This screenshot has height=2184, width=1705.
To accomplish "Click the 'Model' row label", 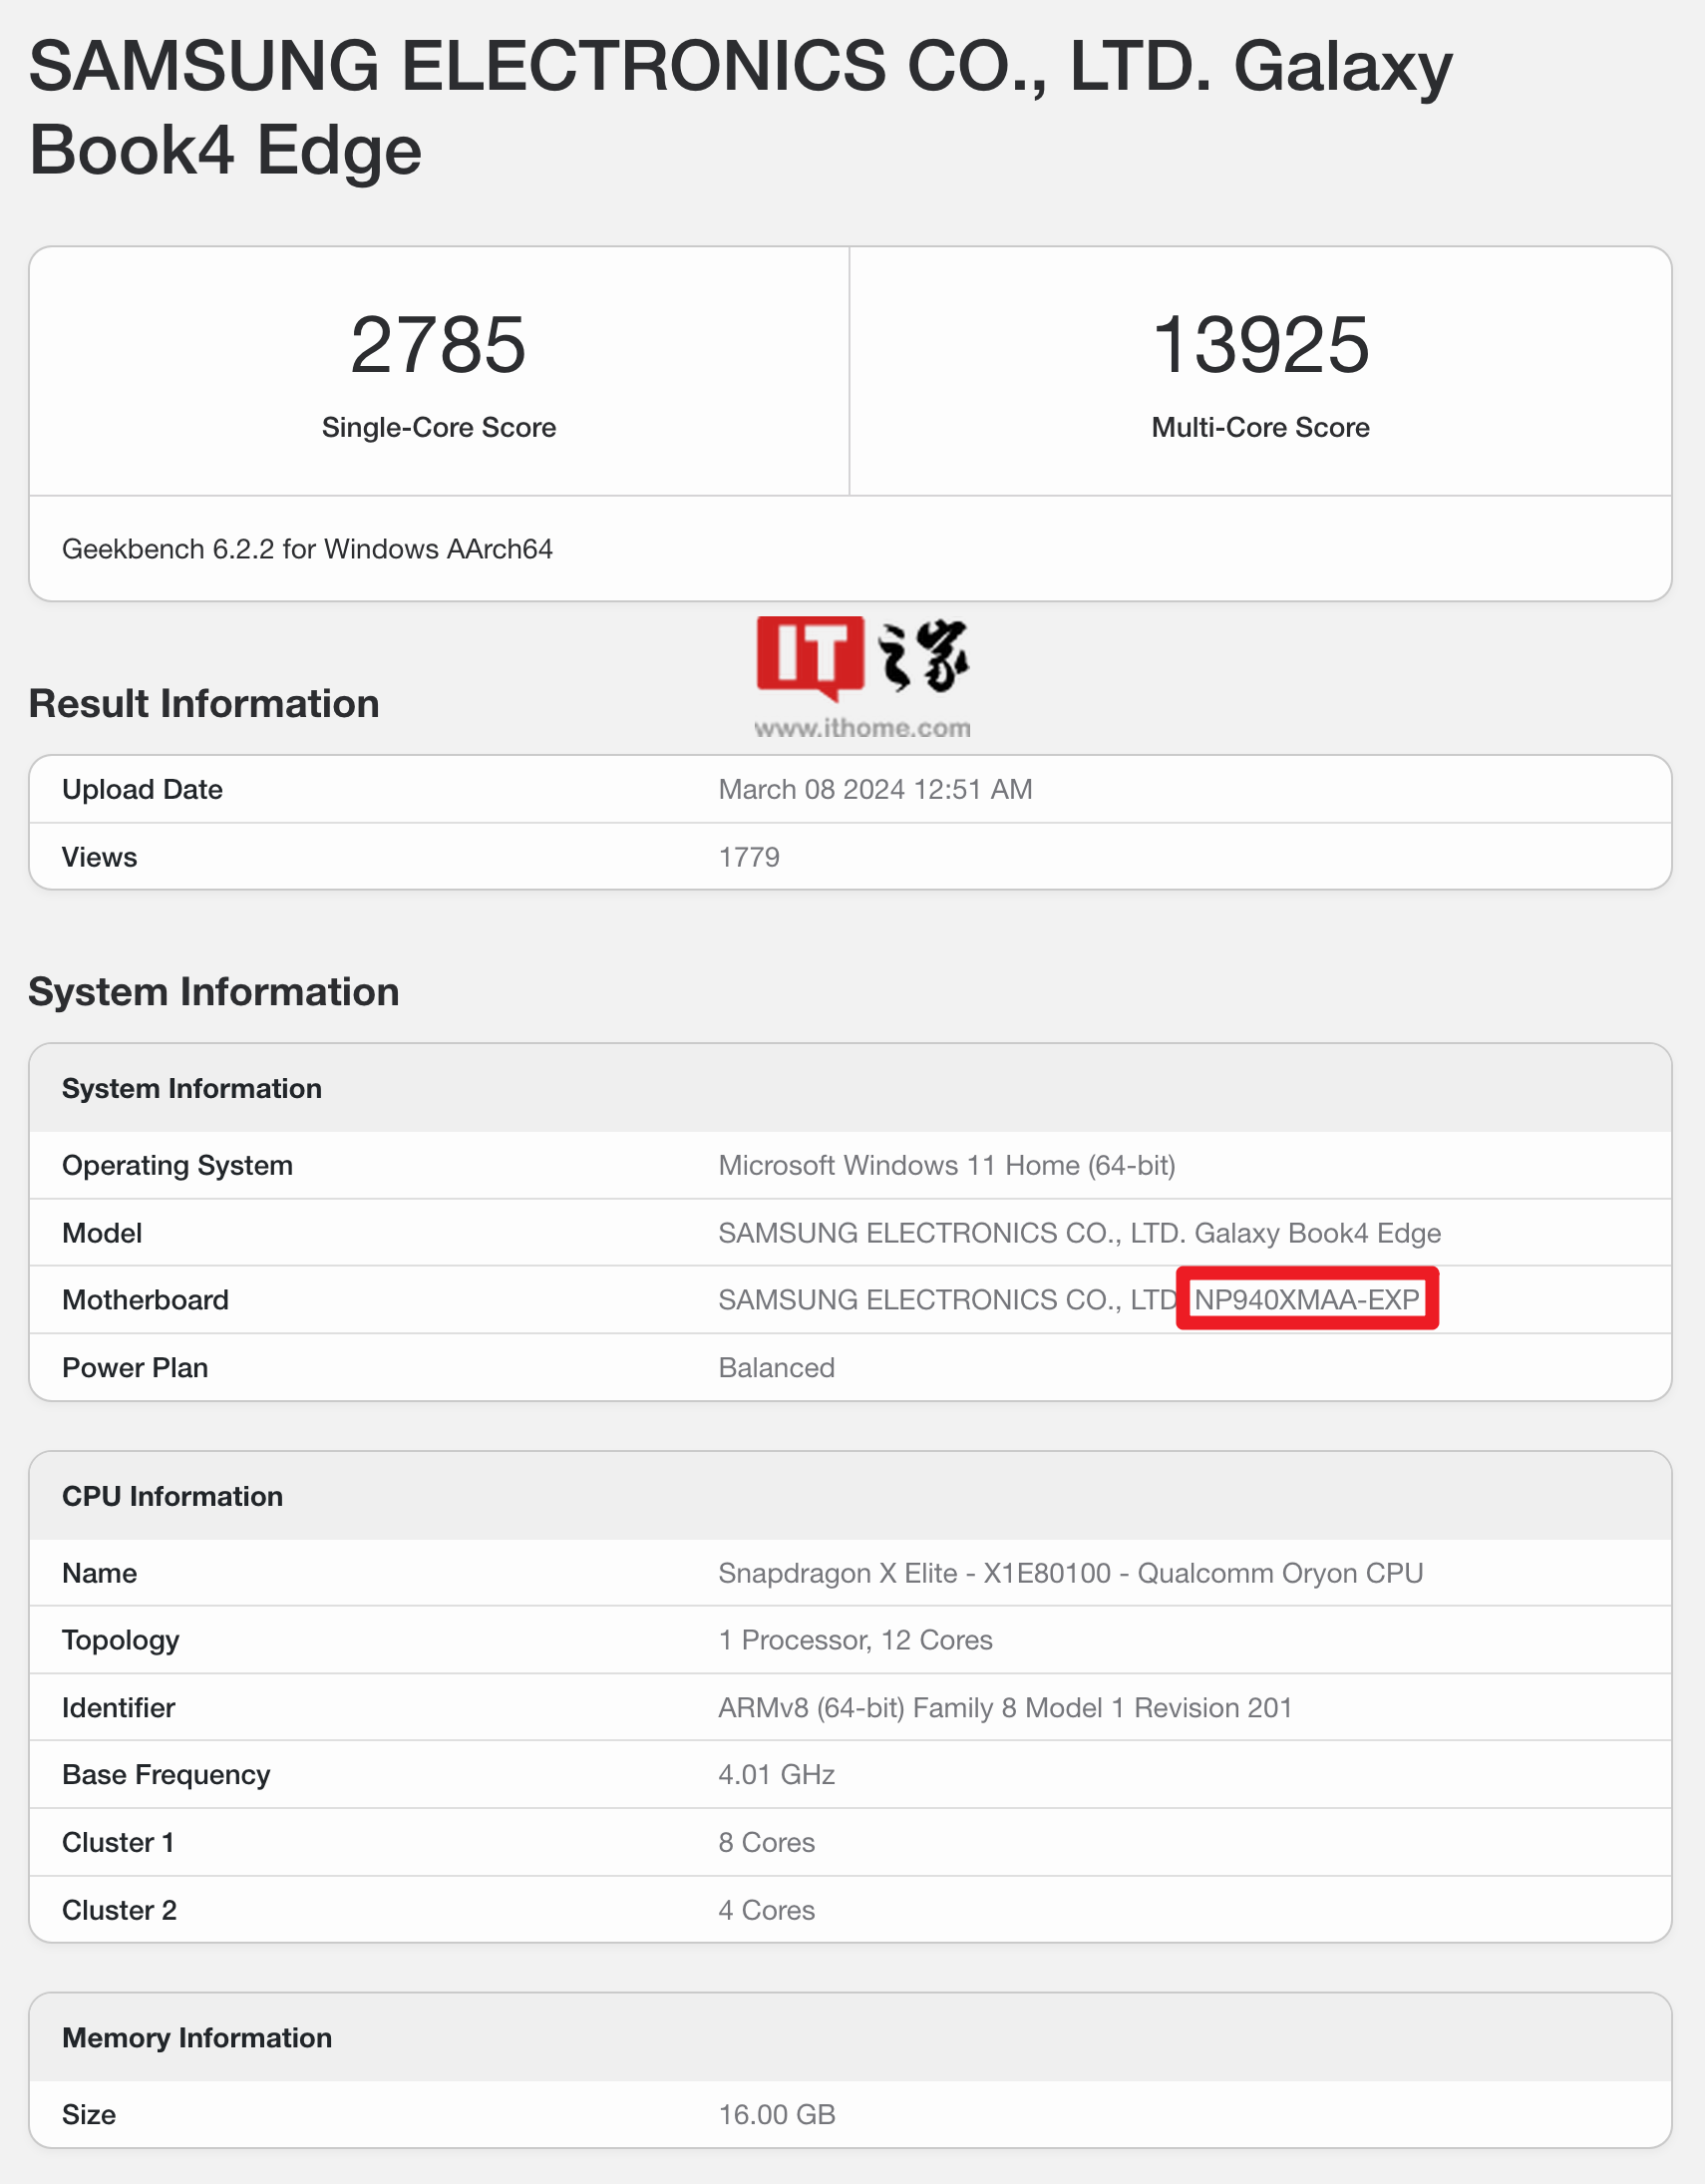I will tap(102, 1233).
